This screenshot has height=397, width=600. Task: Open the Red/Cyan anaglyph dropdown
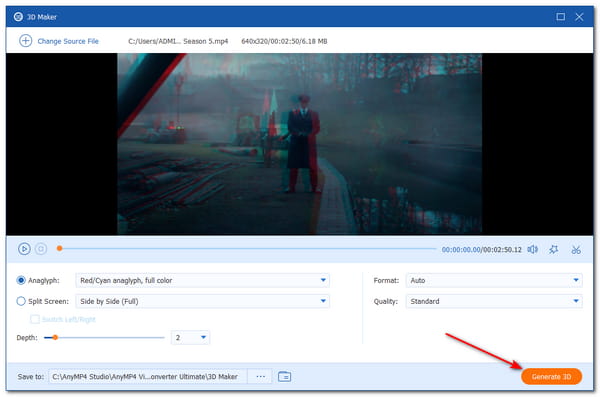pos(202,280)
